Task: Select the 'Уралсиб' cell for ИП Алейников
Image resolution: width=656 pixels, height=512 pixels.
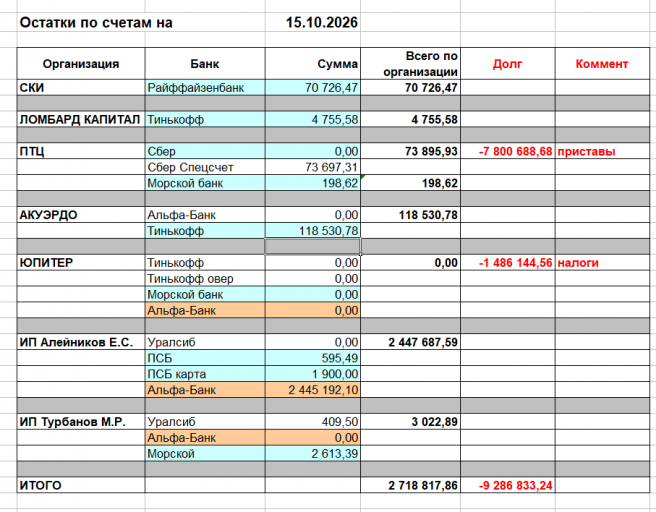Action: point(205,342)
